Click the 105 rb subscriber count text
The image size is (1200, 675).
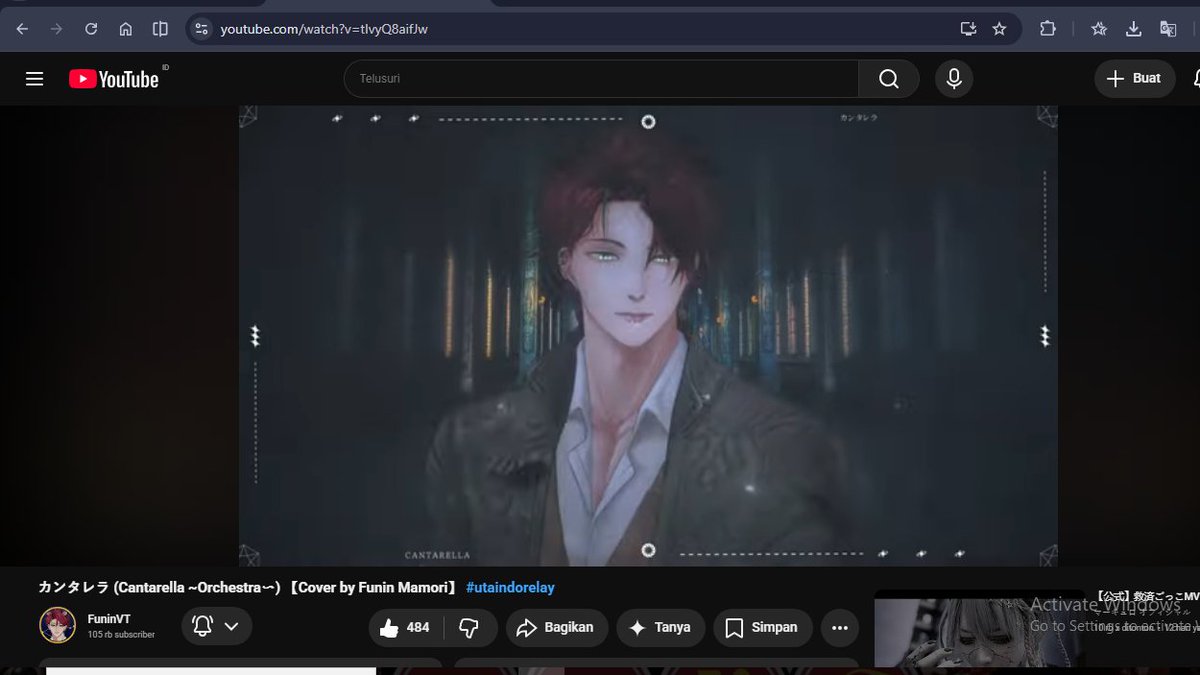(121, 635)
